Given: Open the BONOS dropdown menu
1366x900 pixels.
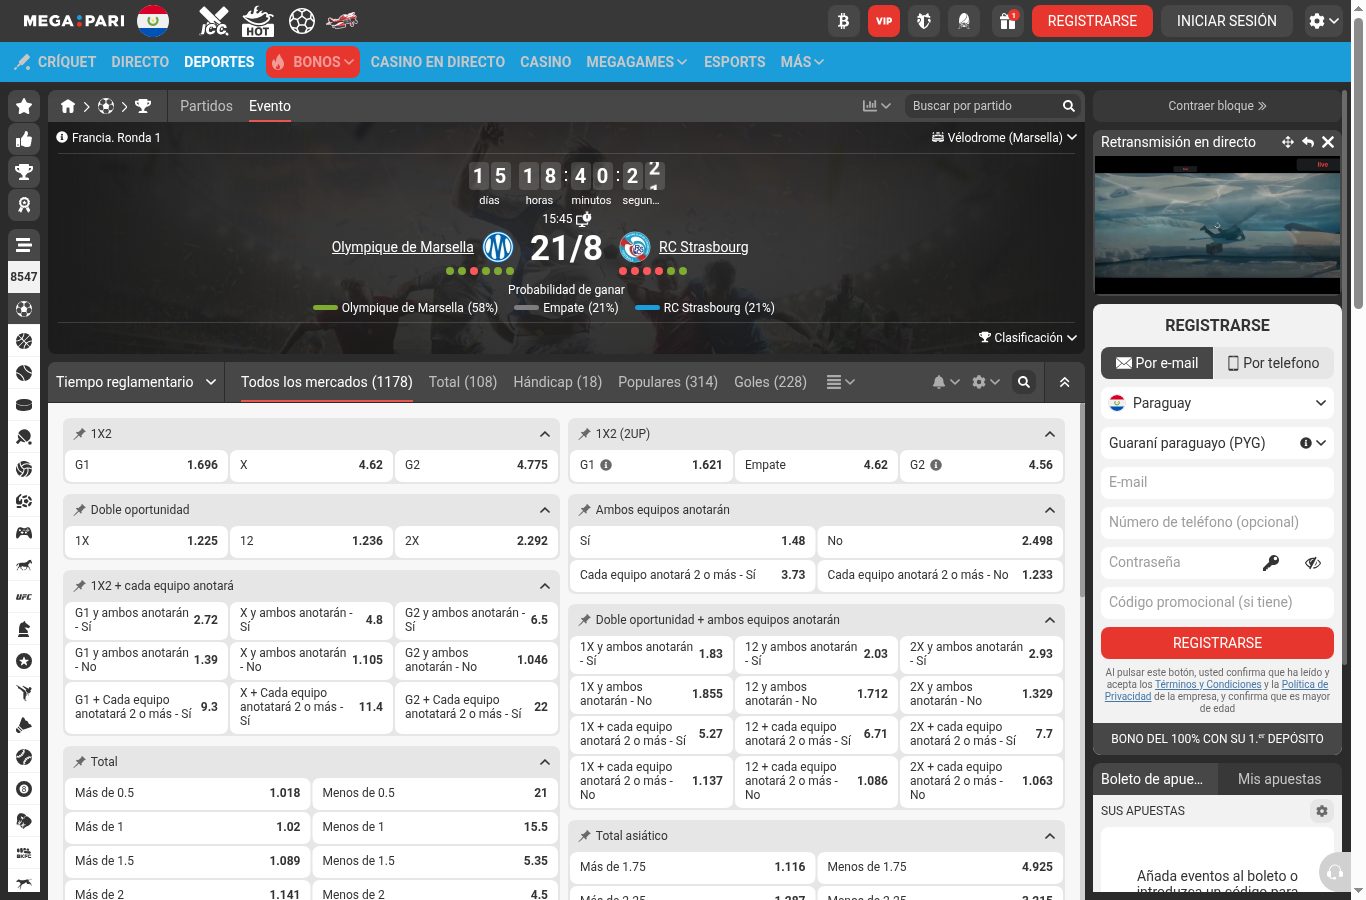Looking at the screenshot, I should (313, 62).
